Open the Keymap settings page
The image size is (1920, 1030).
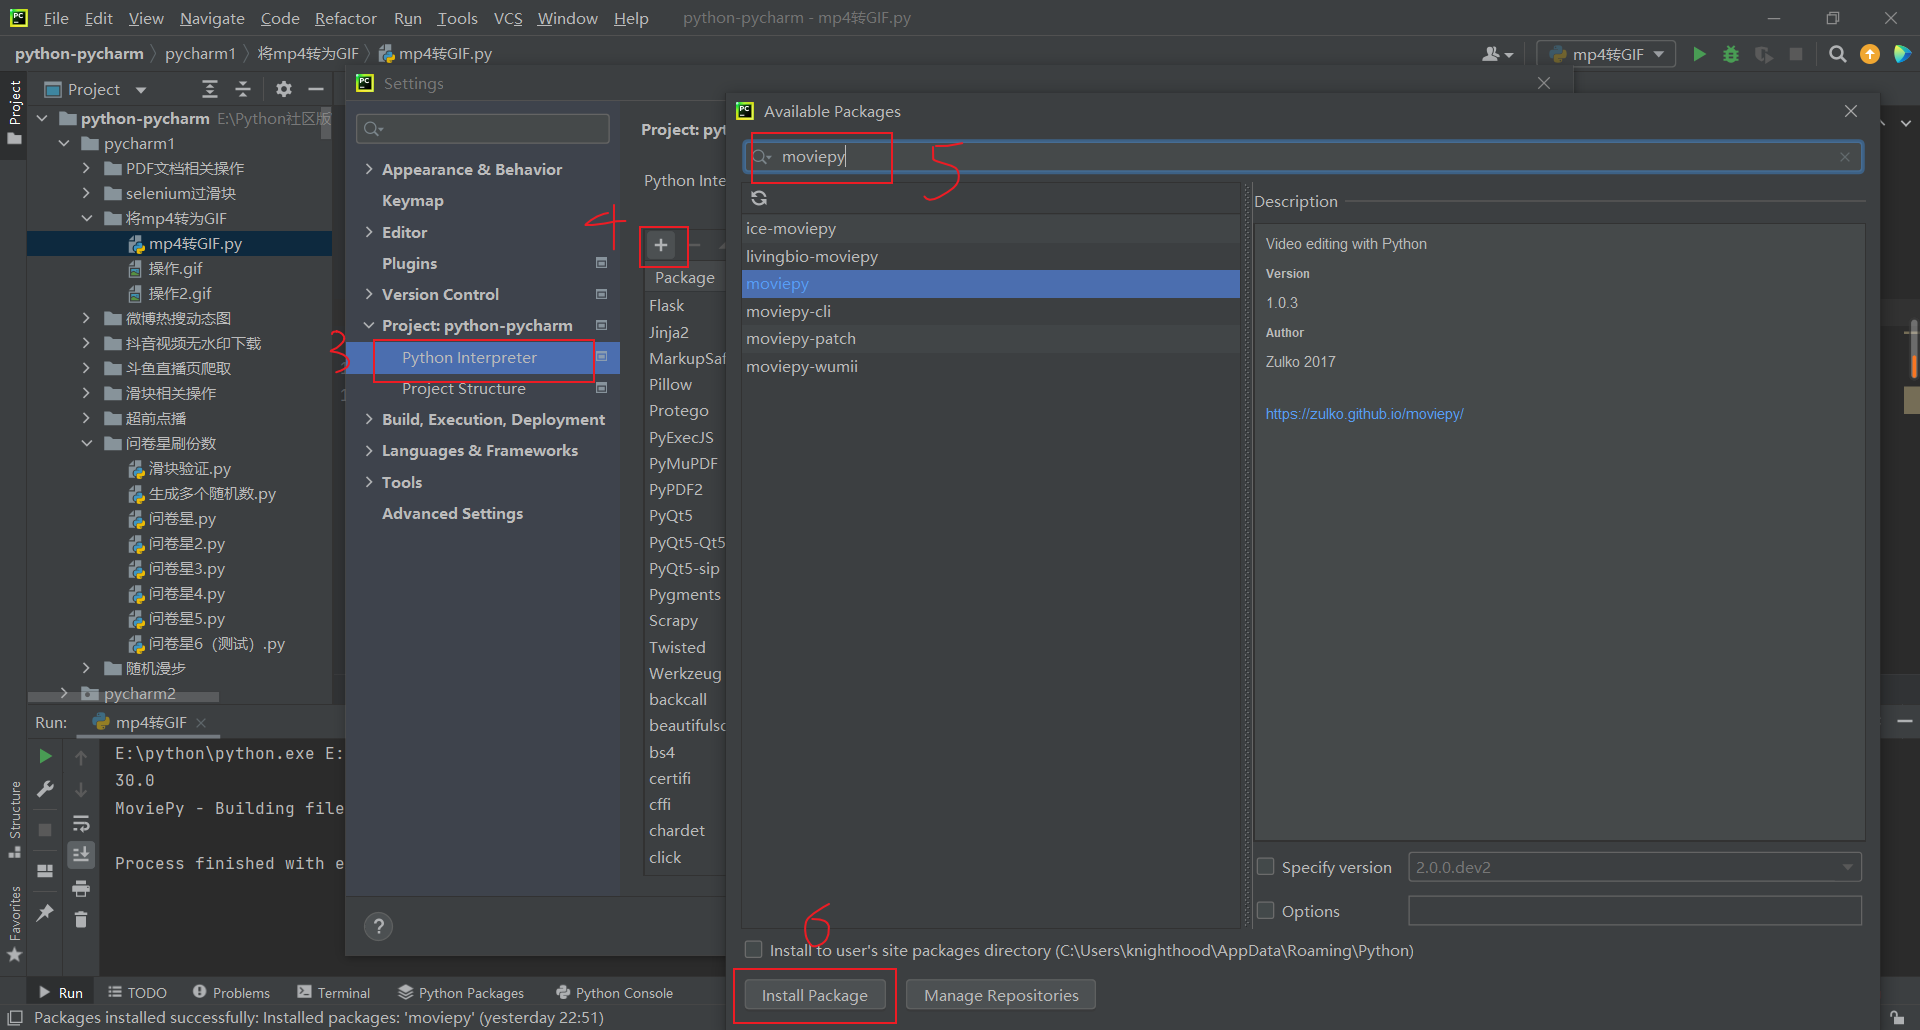click(x=412, y=201)
